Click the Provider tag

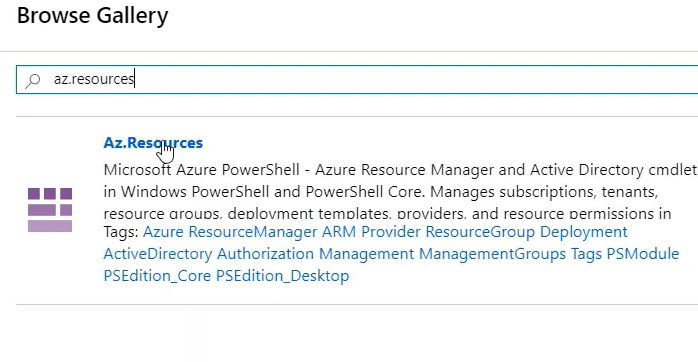(391, 232)
